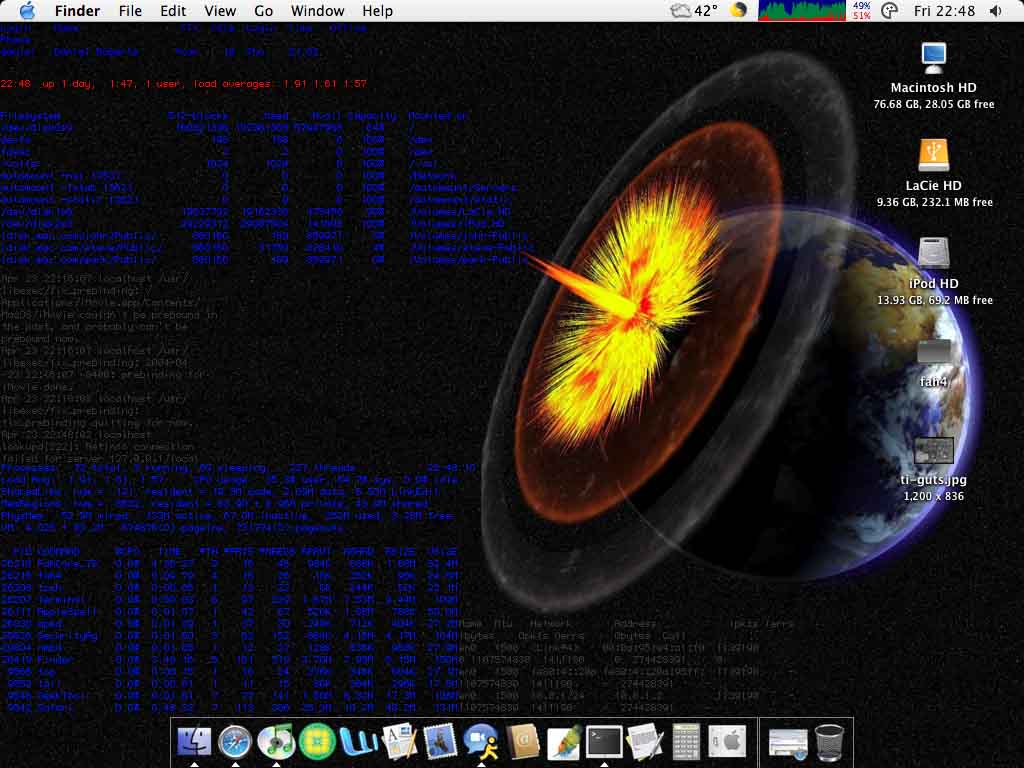The image size is (1024, 768).
Task: Click the volume icon in menu bar
Action: pyautogui.click(x=996, y=11)
